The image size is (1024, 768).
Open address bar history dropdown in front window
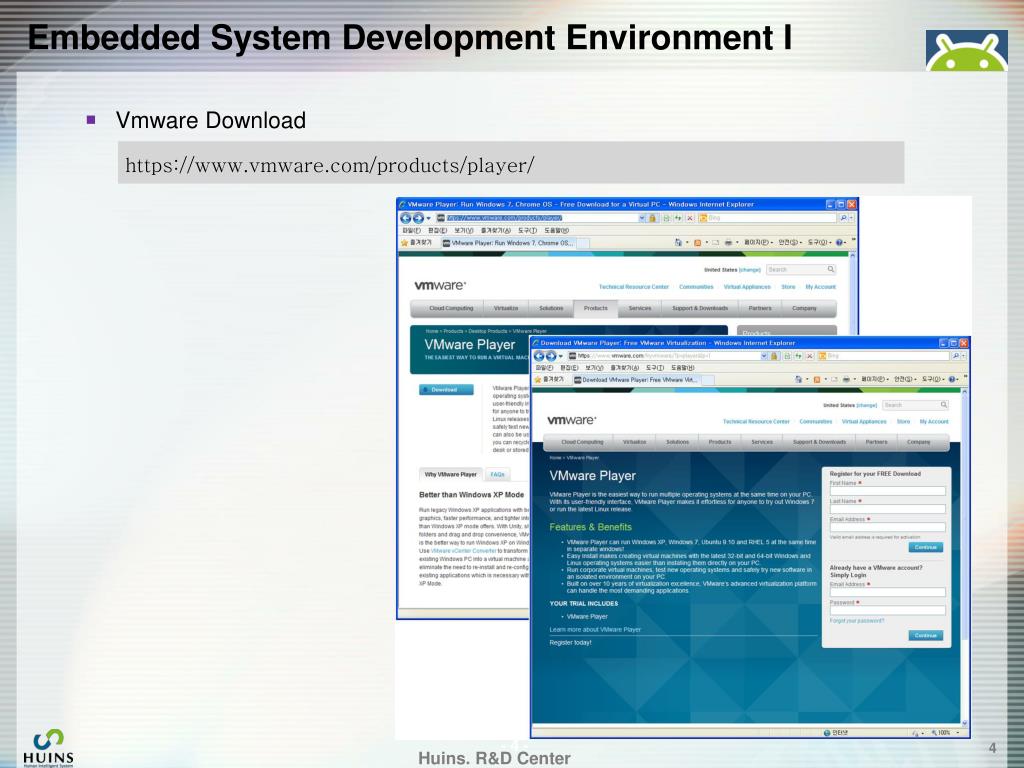[765, 356]
